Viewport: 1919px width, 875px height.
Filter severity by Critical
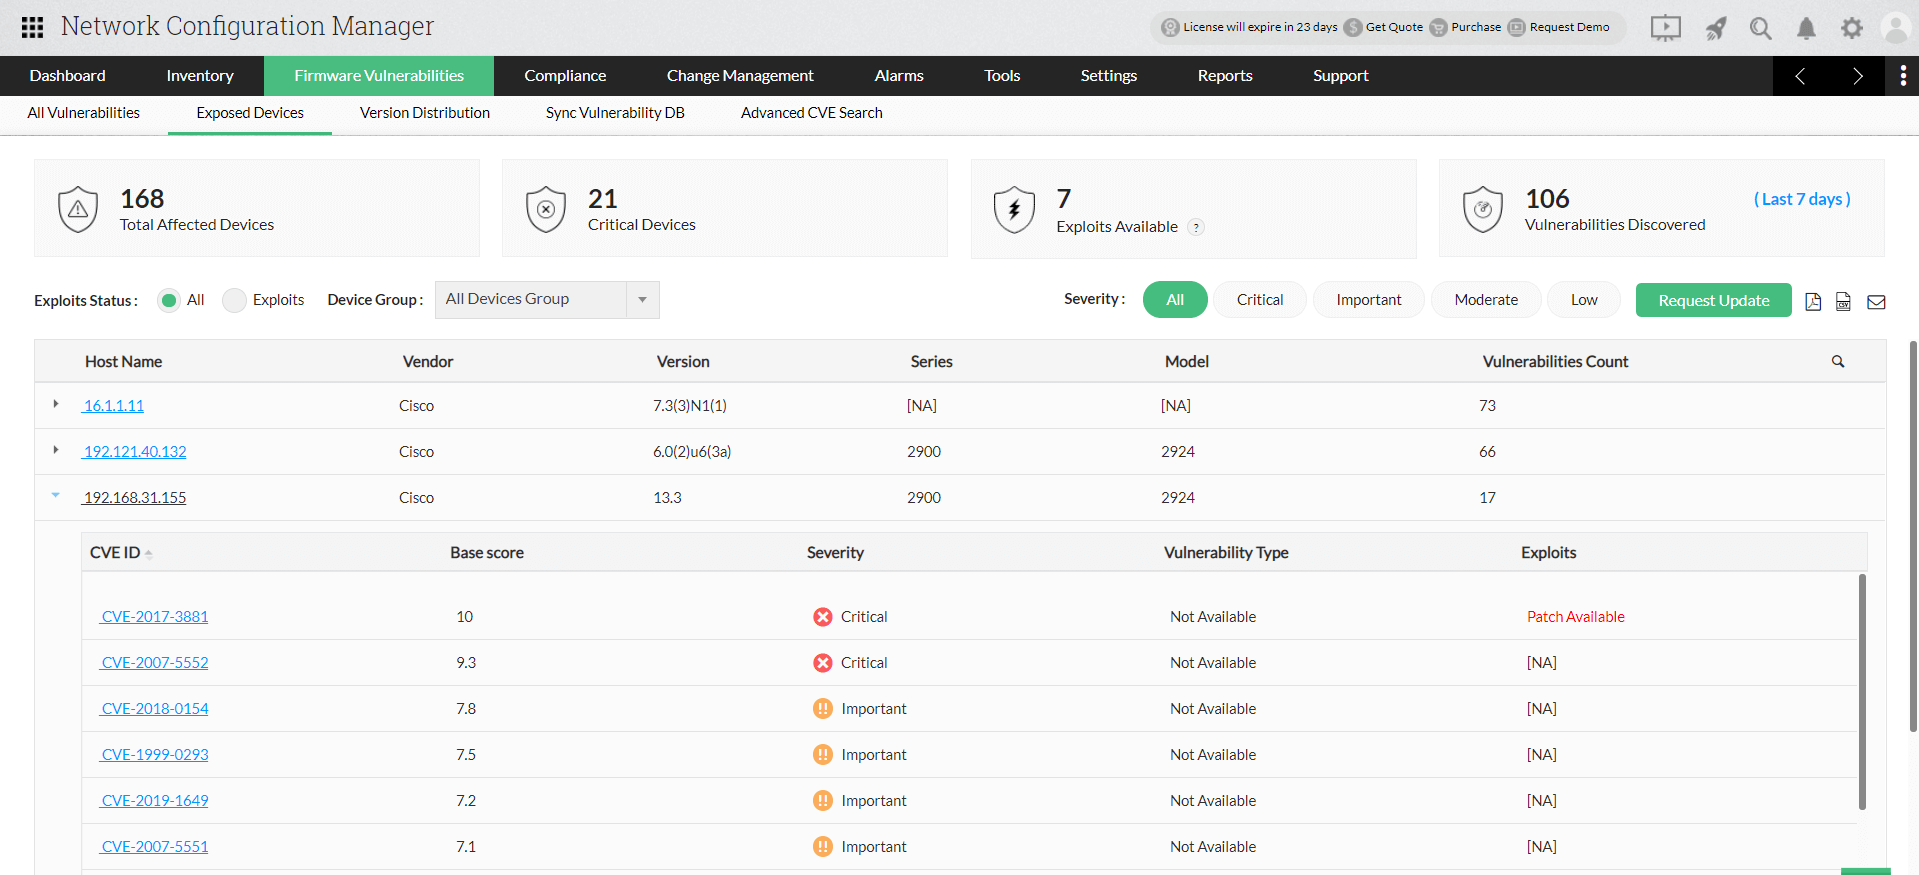[1260, 300]
